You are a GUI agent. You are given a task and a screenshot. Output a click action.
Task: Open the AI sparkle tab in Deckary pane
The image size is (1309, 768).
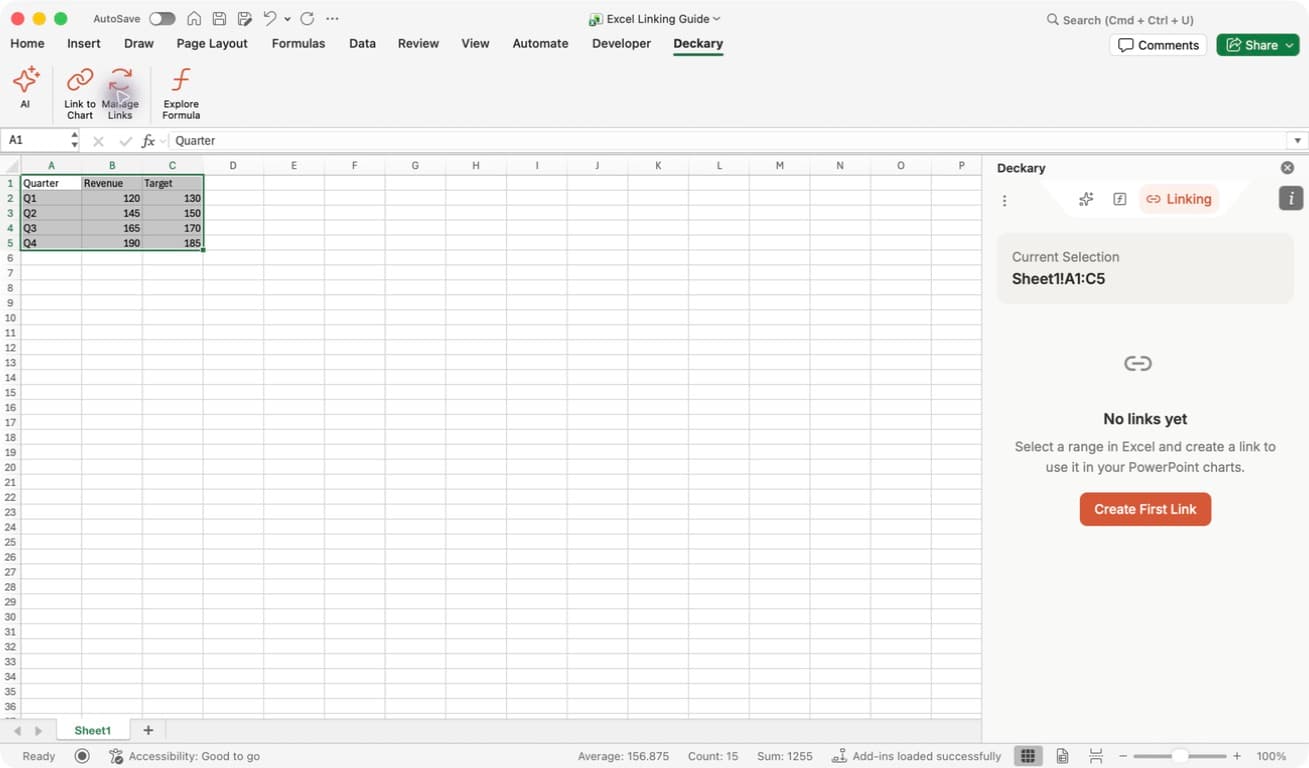point(1086,199)
